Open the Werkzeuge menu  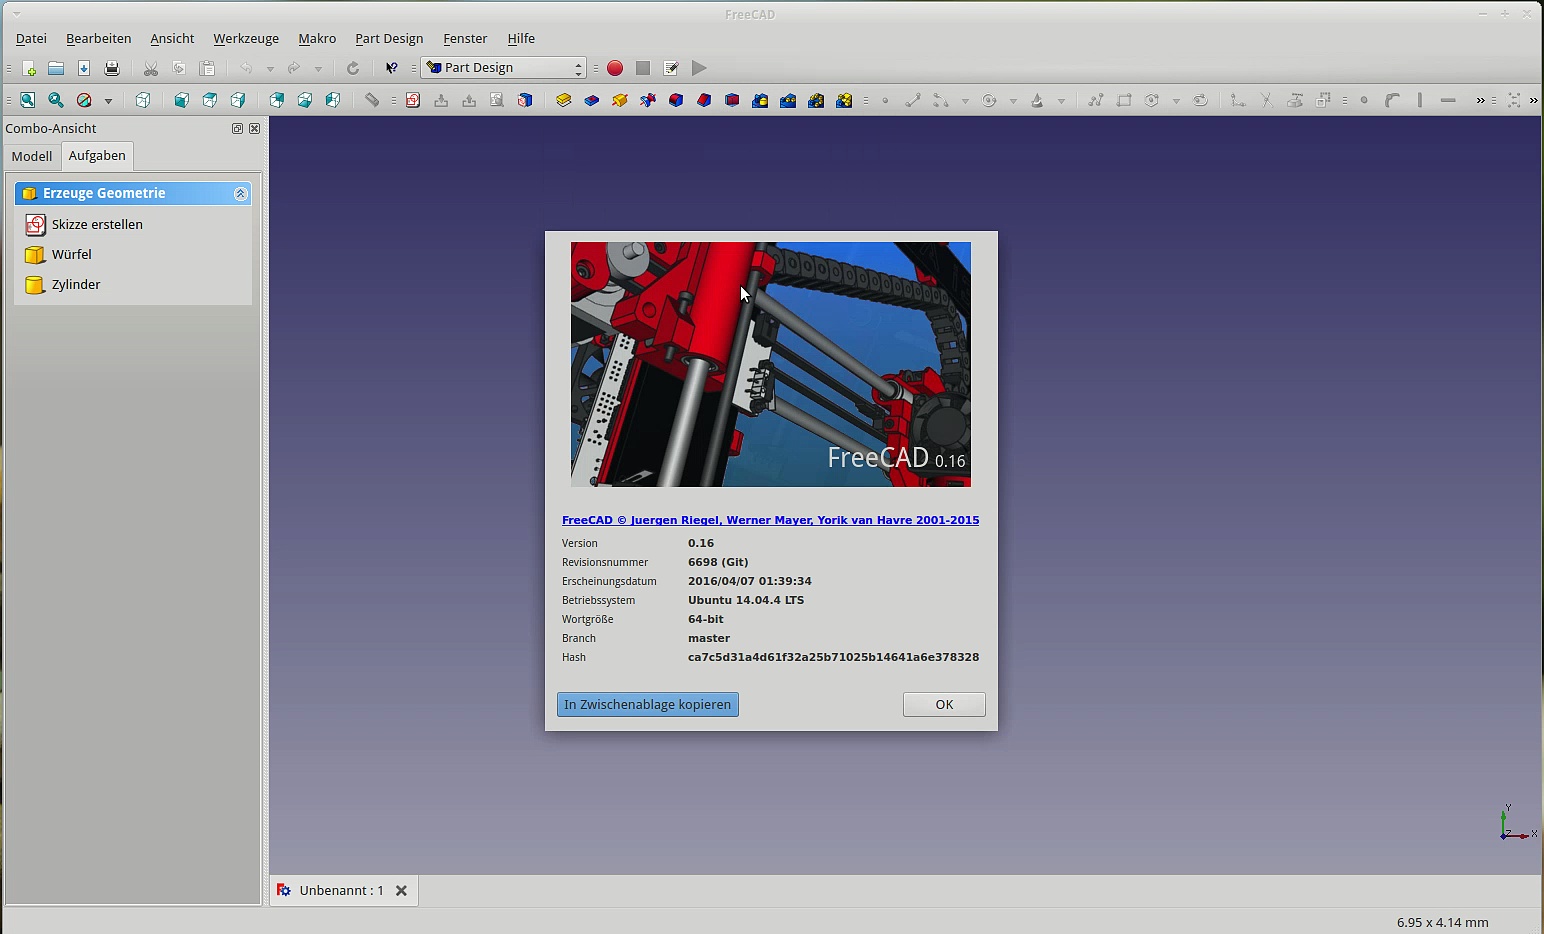pos(245,38)
